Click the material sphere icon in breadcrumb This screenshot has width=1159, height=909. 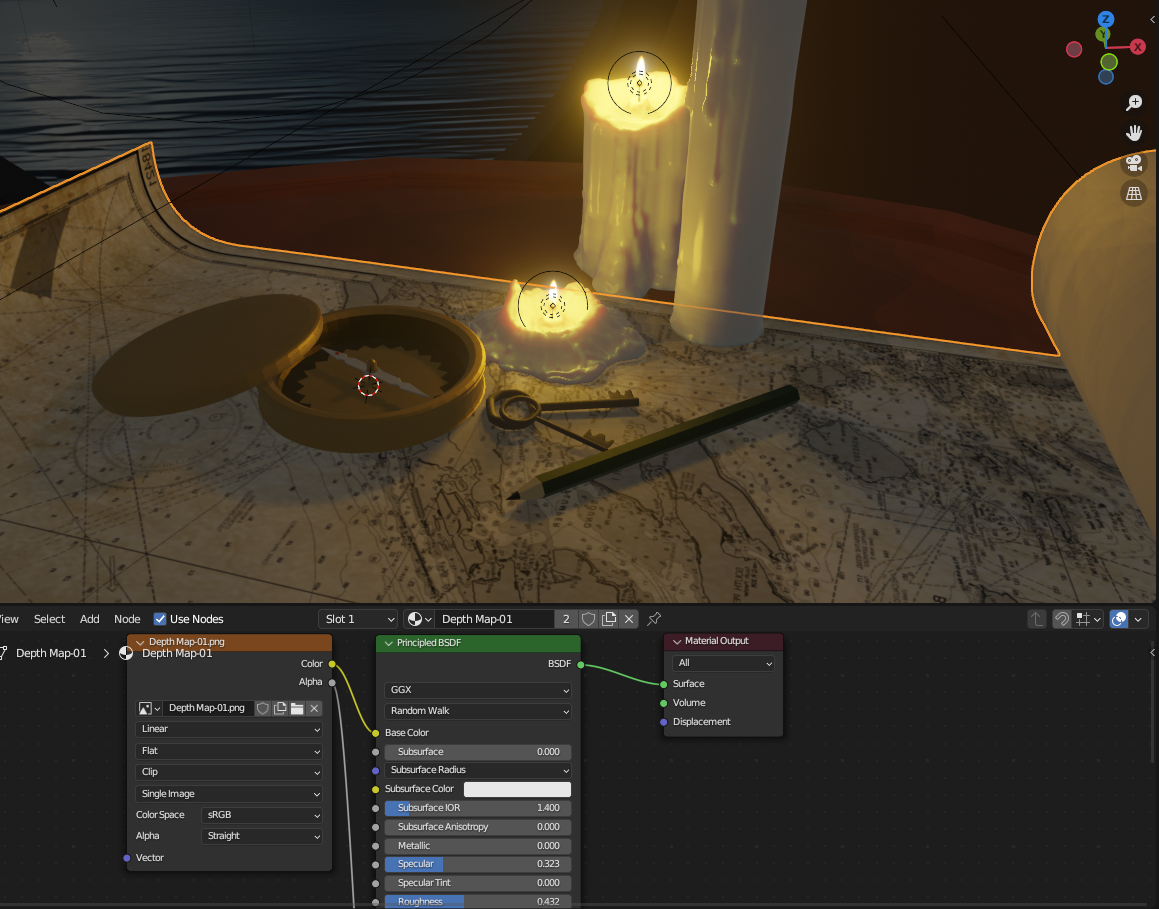pyautogui.click(x=126, y=653)
